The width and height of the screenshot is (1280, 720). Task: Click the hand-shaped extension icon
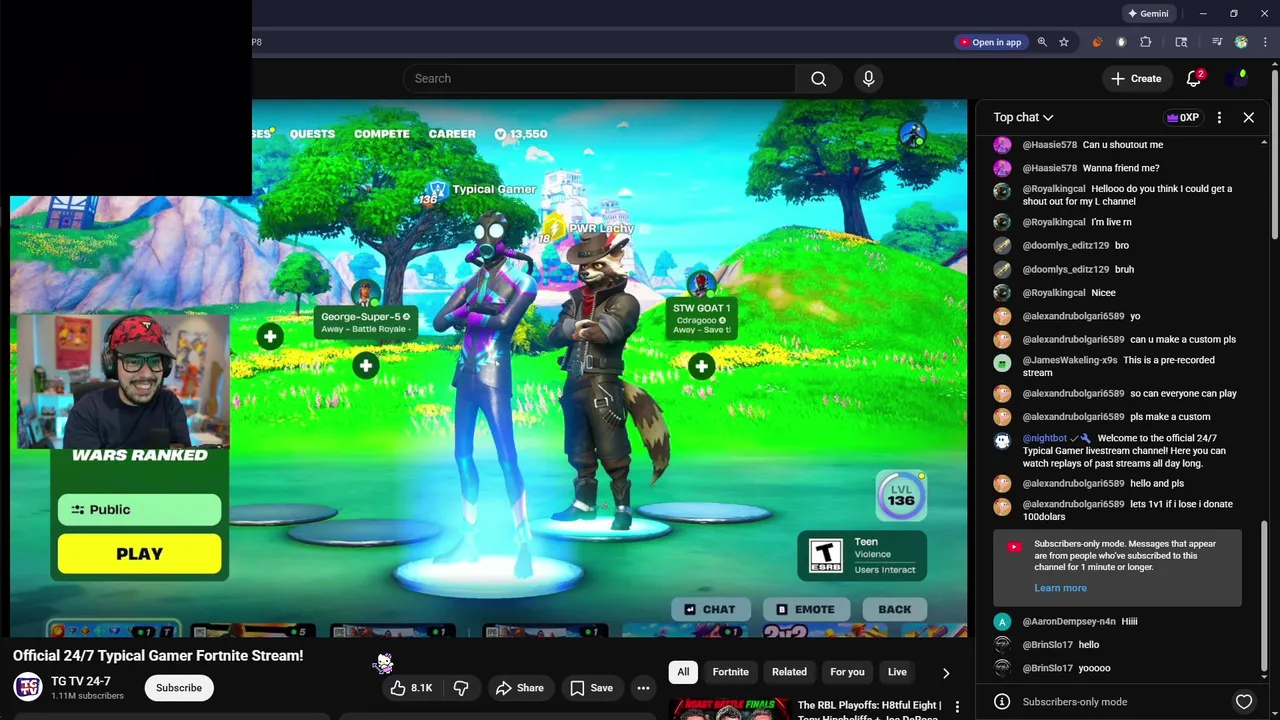1121,42
